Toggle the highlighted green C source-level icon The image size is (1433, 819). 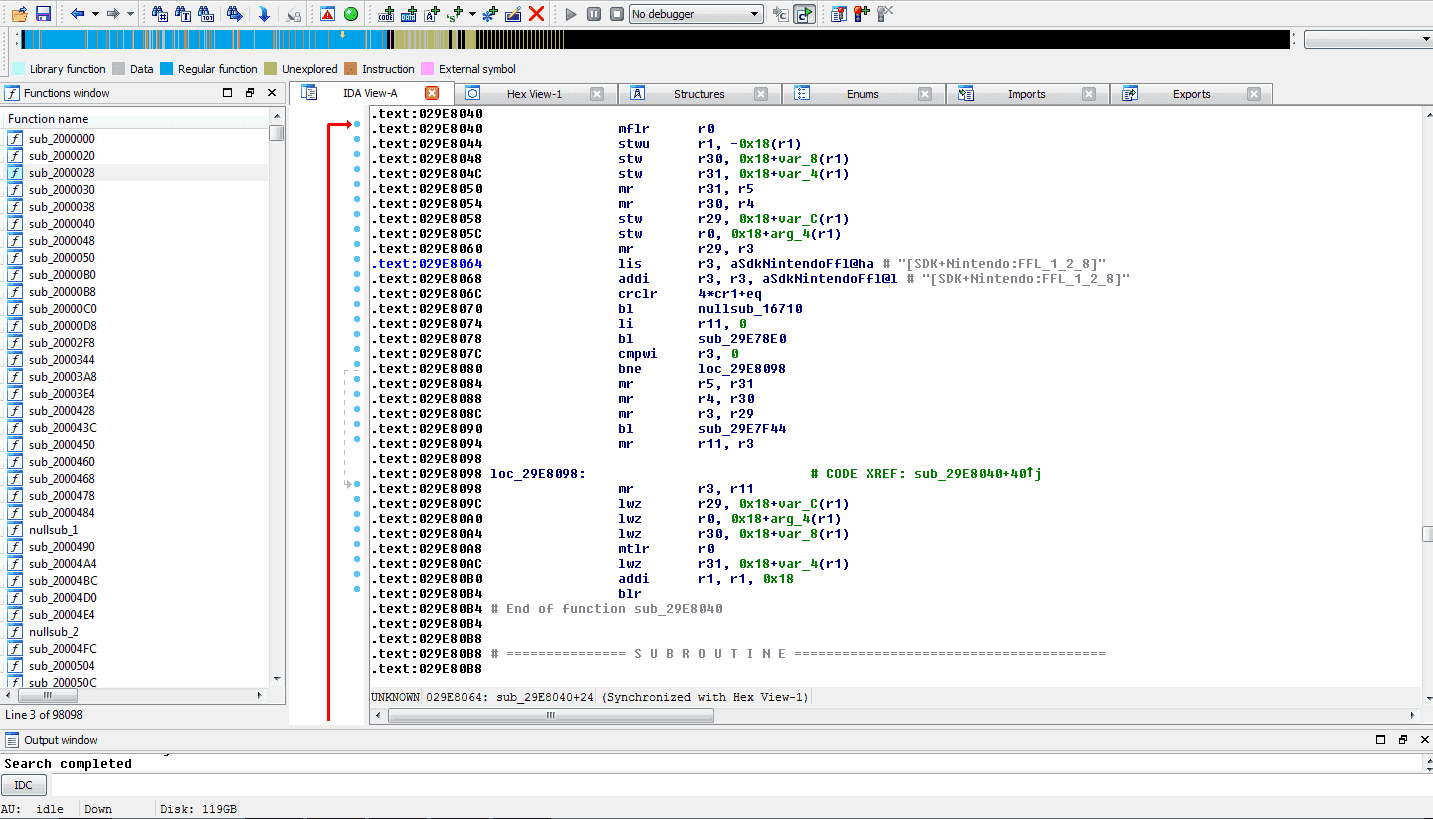click(805, 14)
